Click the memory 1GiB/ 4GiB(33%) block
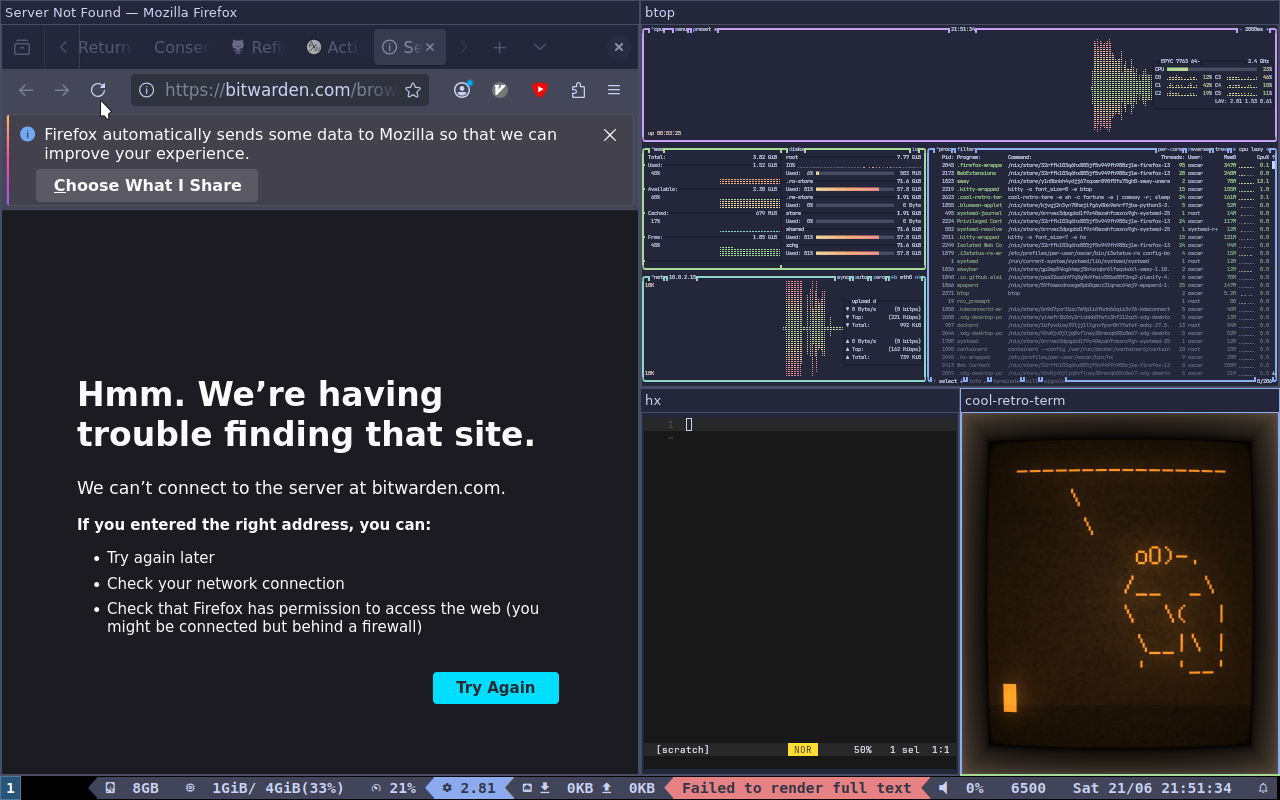 click(x=265, y=788)
